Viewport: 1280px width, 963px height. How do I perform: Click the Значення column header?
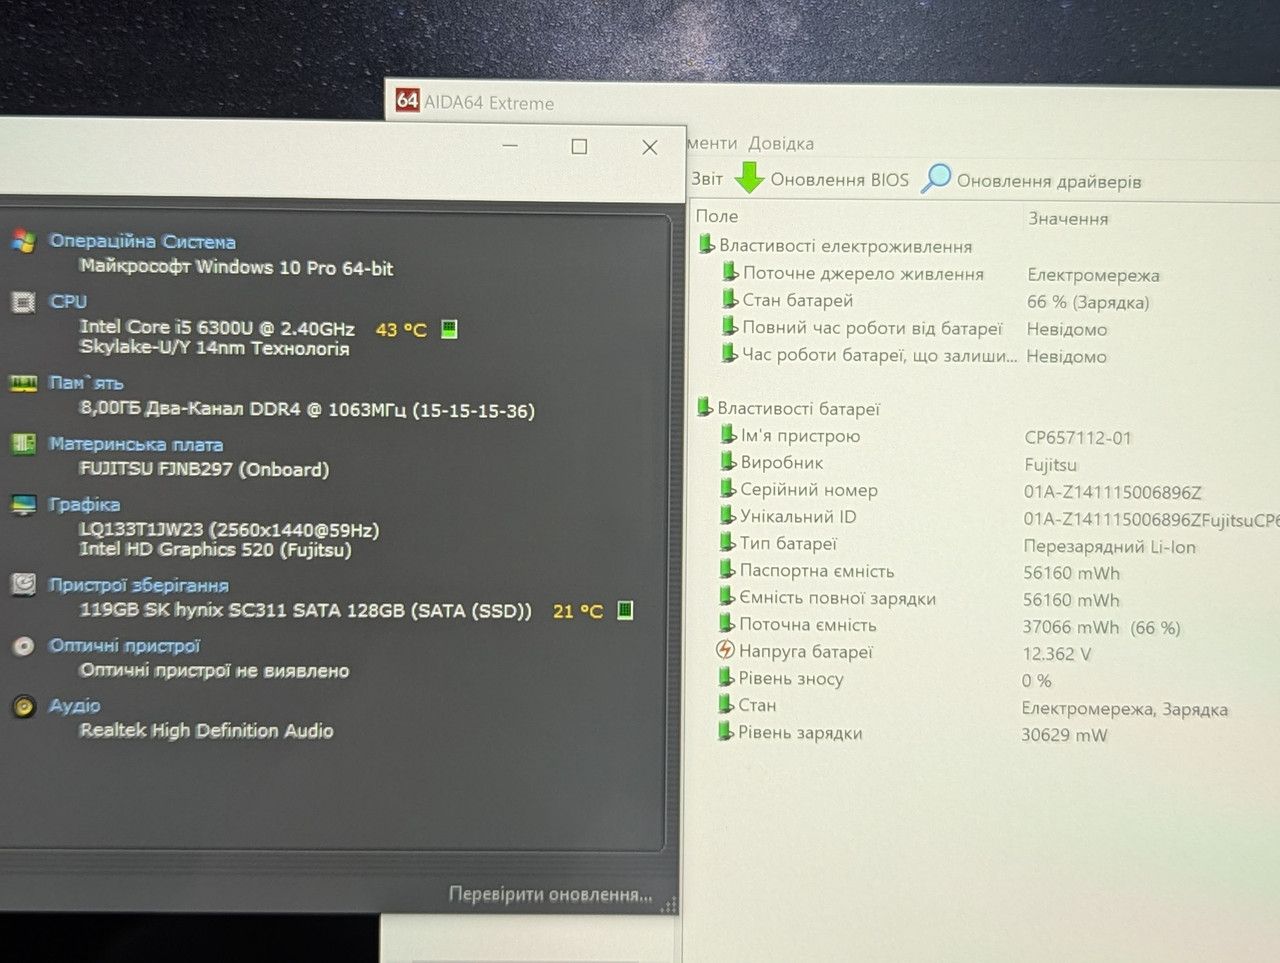1068,218
